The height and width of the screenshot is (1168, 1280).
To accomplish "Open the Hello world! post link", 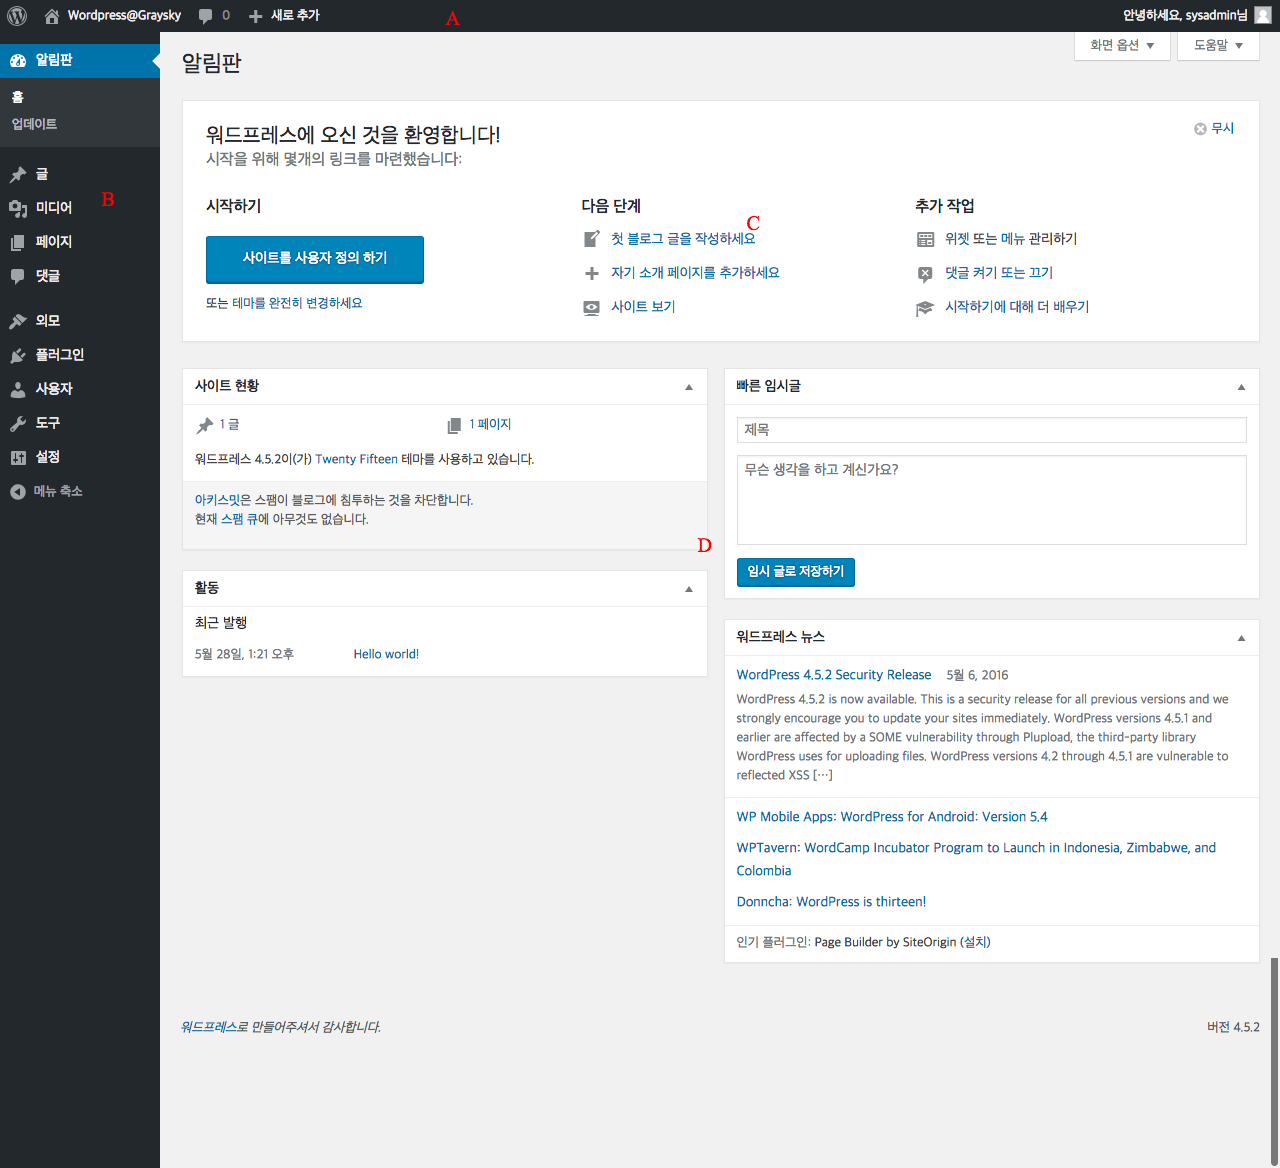I will click(386, 654).
